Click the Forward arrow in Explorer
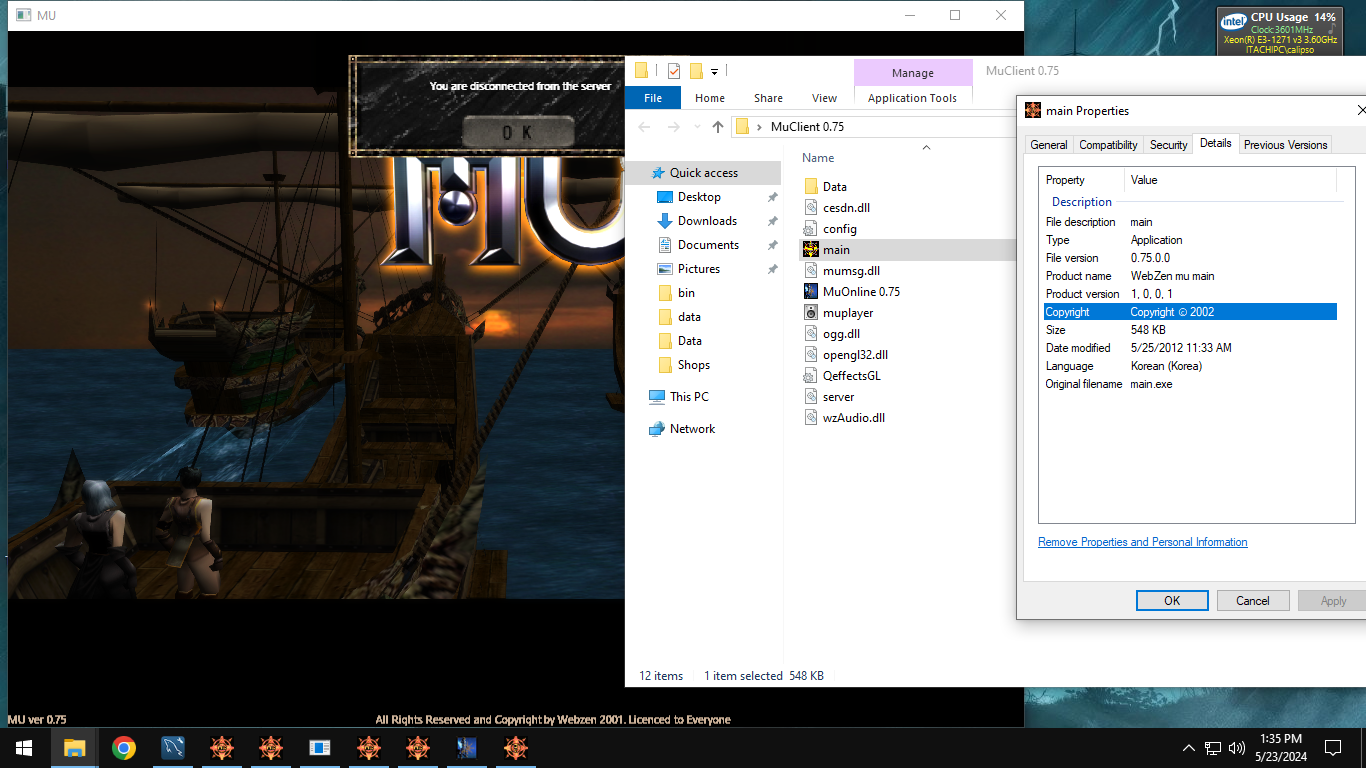 click(674, 127)
